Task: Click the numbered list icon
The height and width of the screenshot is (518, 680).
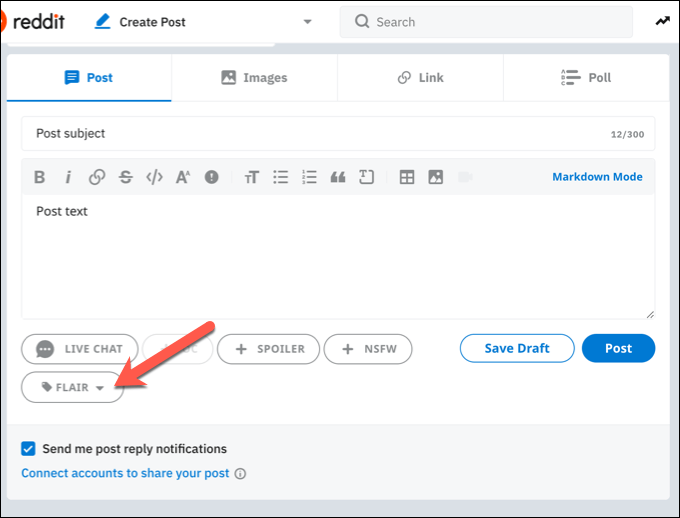Action: (x=309, y=177)
